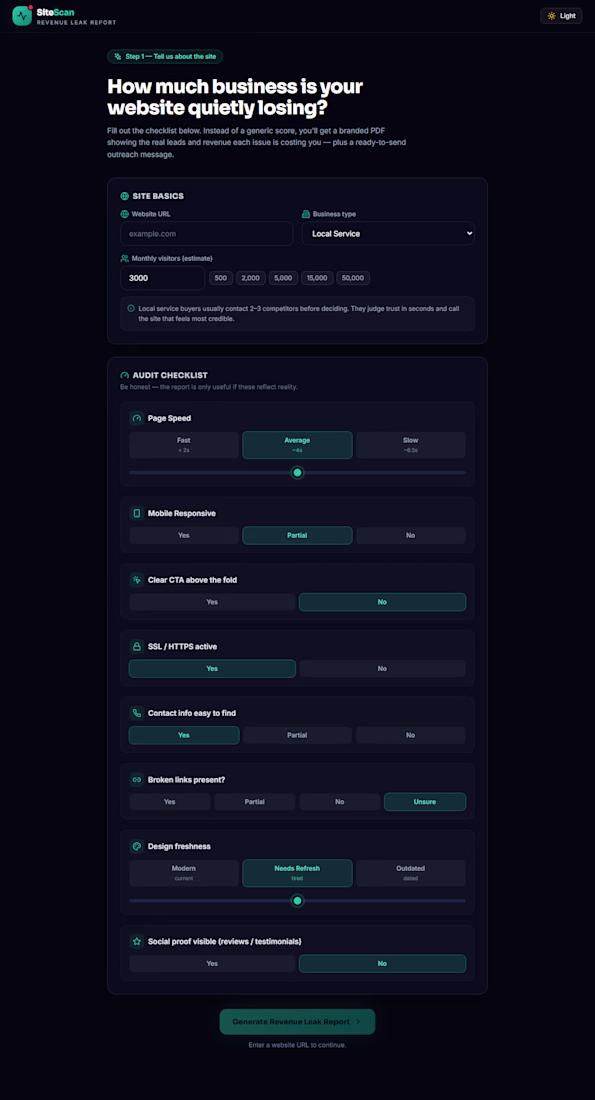The image size is (595, 1100).
Task: Select Fast under Page Speed
Action: tap(184, 445)
